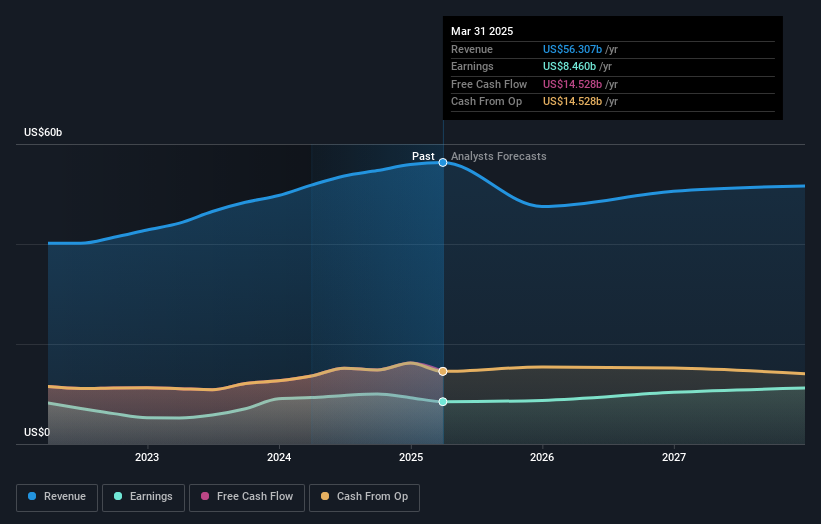Image resolution: width=821 pixels, height=524 pixels.
Task: Click the Earnings row label in the tooltip
Action: coord(472,66)
